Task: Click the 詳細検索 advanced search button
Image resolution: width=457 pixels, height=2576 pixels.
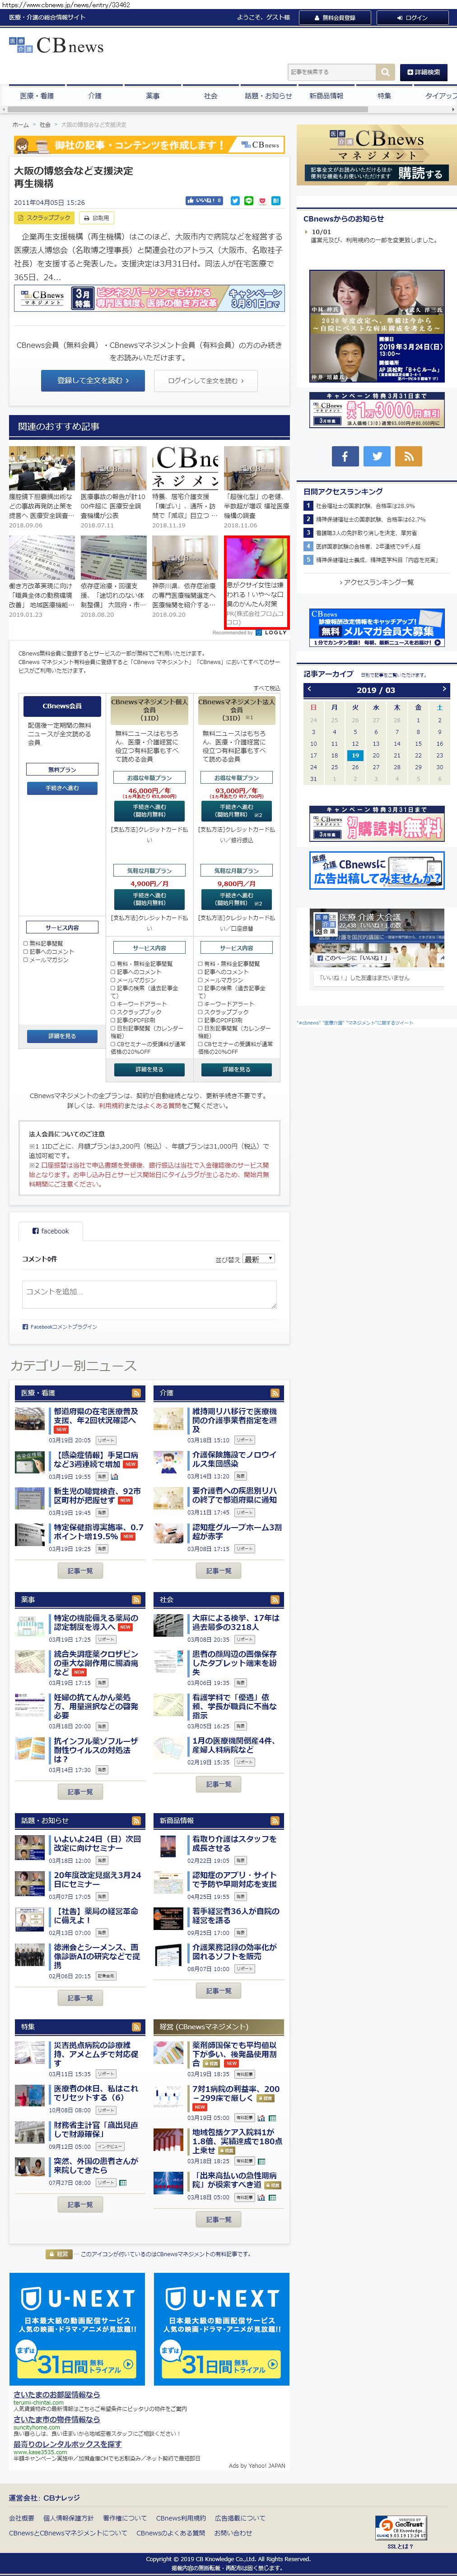Action: pyautogui.click(x=423, y=72)
